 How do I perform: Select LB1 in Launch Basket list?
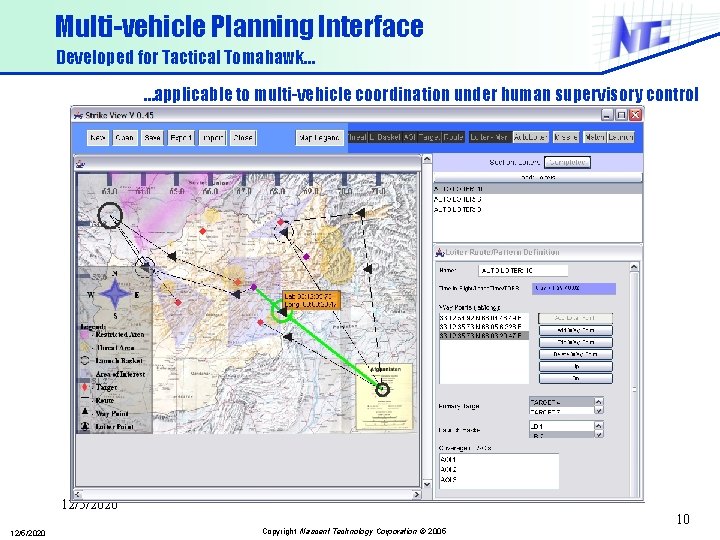coord(561,426)
